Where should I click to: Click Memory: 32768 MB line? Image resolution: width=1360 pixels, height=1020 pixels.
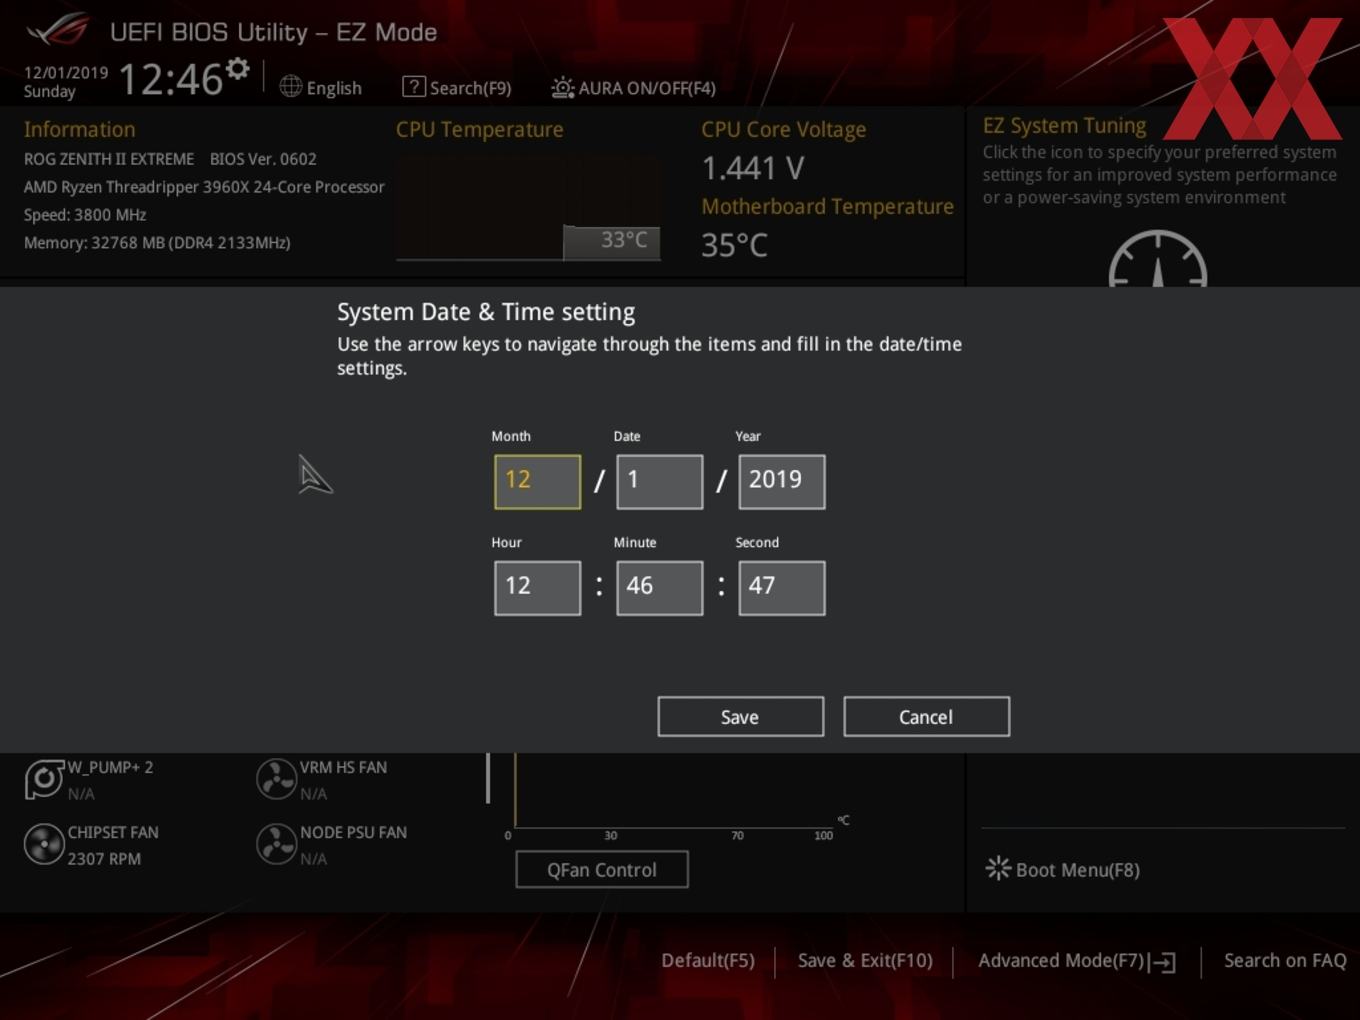coord(157,243)
